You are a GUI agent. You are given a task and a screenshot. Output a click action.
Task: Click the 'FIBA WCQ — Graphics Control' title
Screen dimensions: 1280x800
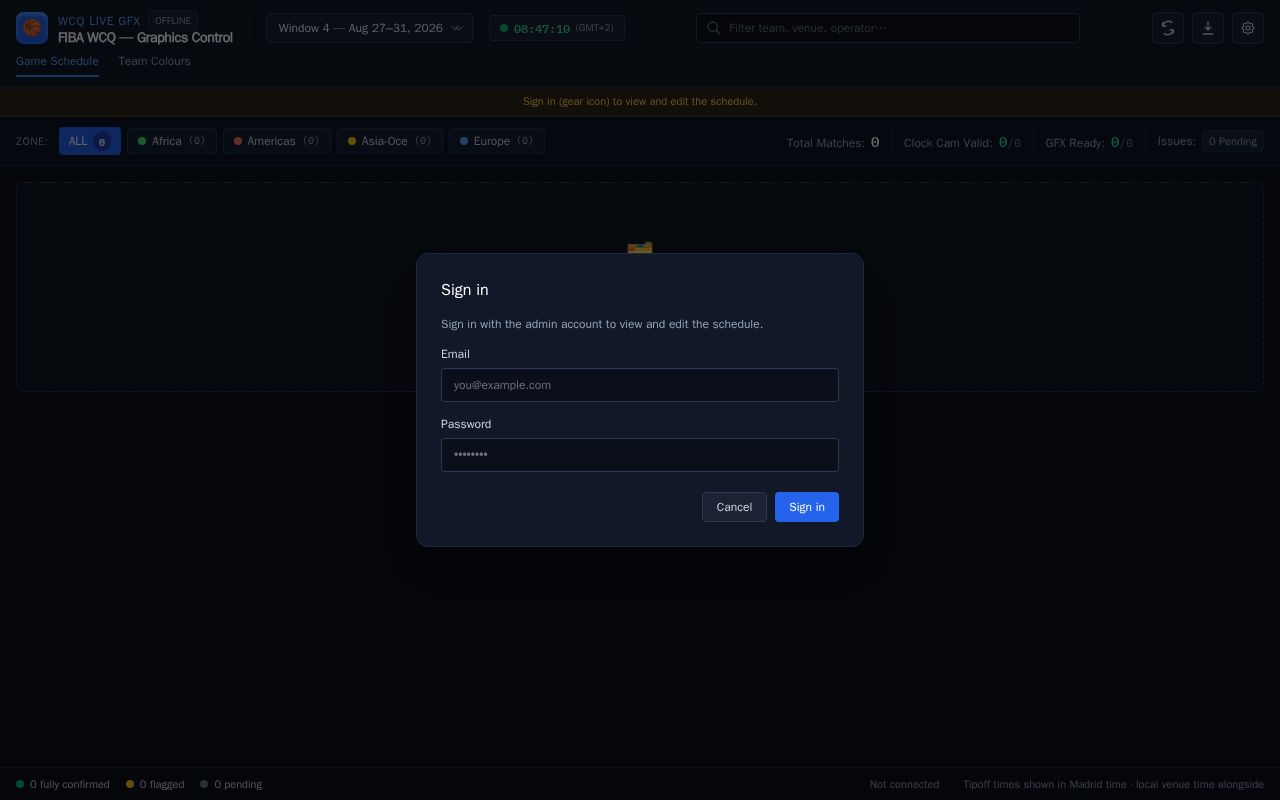pos(145,37)
